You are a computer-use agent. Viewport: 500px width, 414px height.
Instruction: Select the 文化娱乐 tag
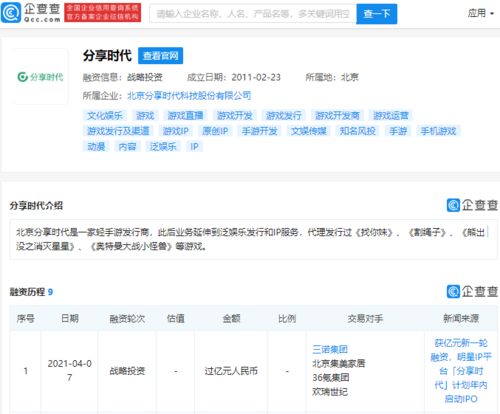pyautogui.click(x=105, y=116)
